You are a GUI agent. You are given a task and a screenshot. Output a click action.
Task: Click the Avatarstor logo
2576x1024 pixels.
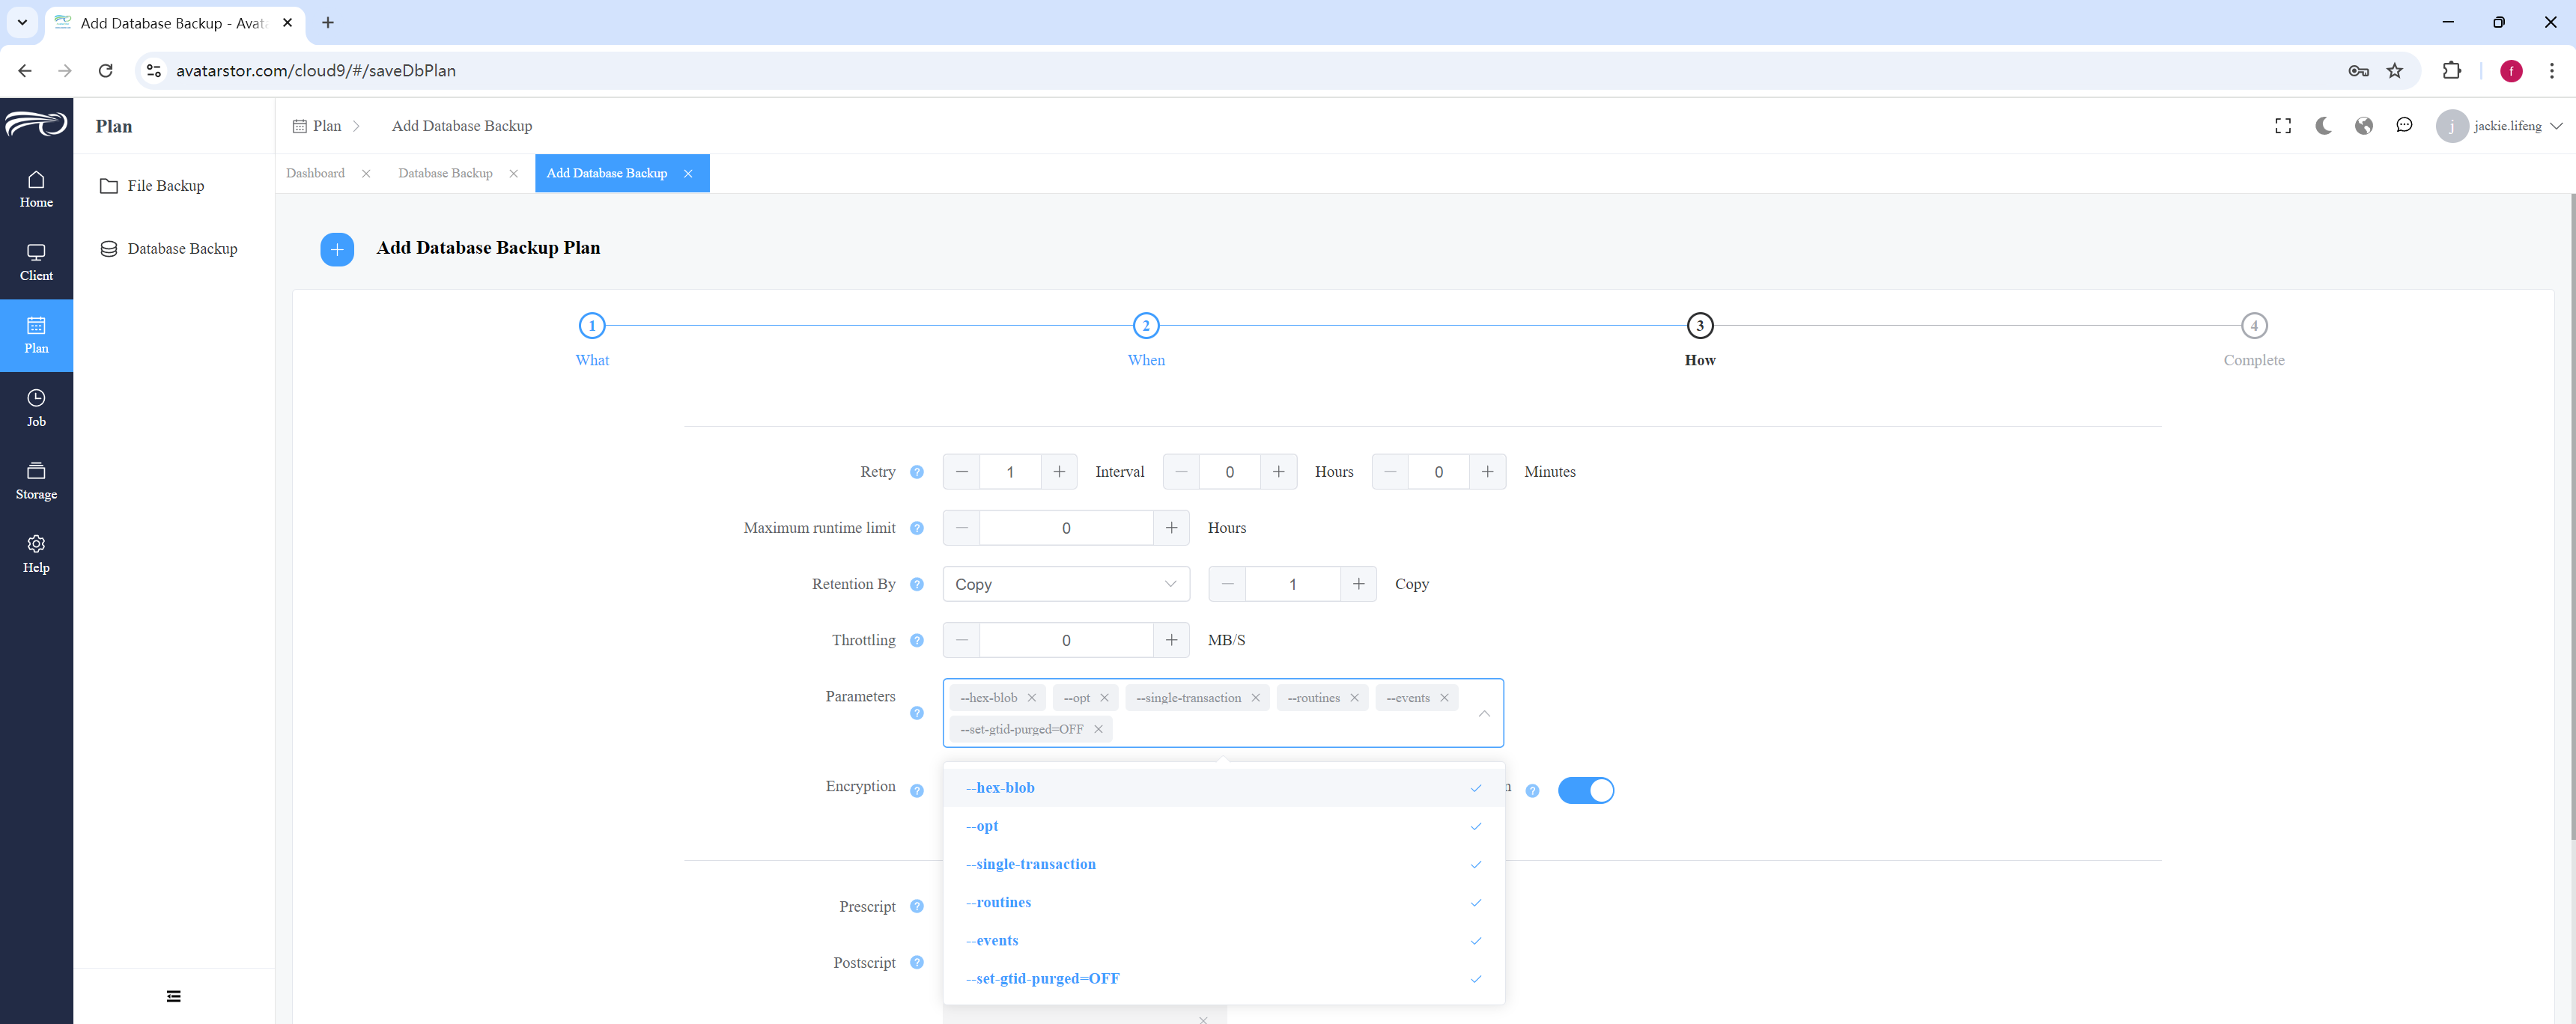pyautogui.click(x=36, y=124)
